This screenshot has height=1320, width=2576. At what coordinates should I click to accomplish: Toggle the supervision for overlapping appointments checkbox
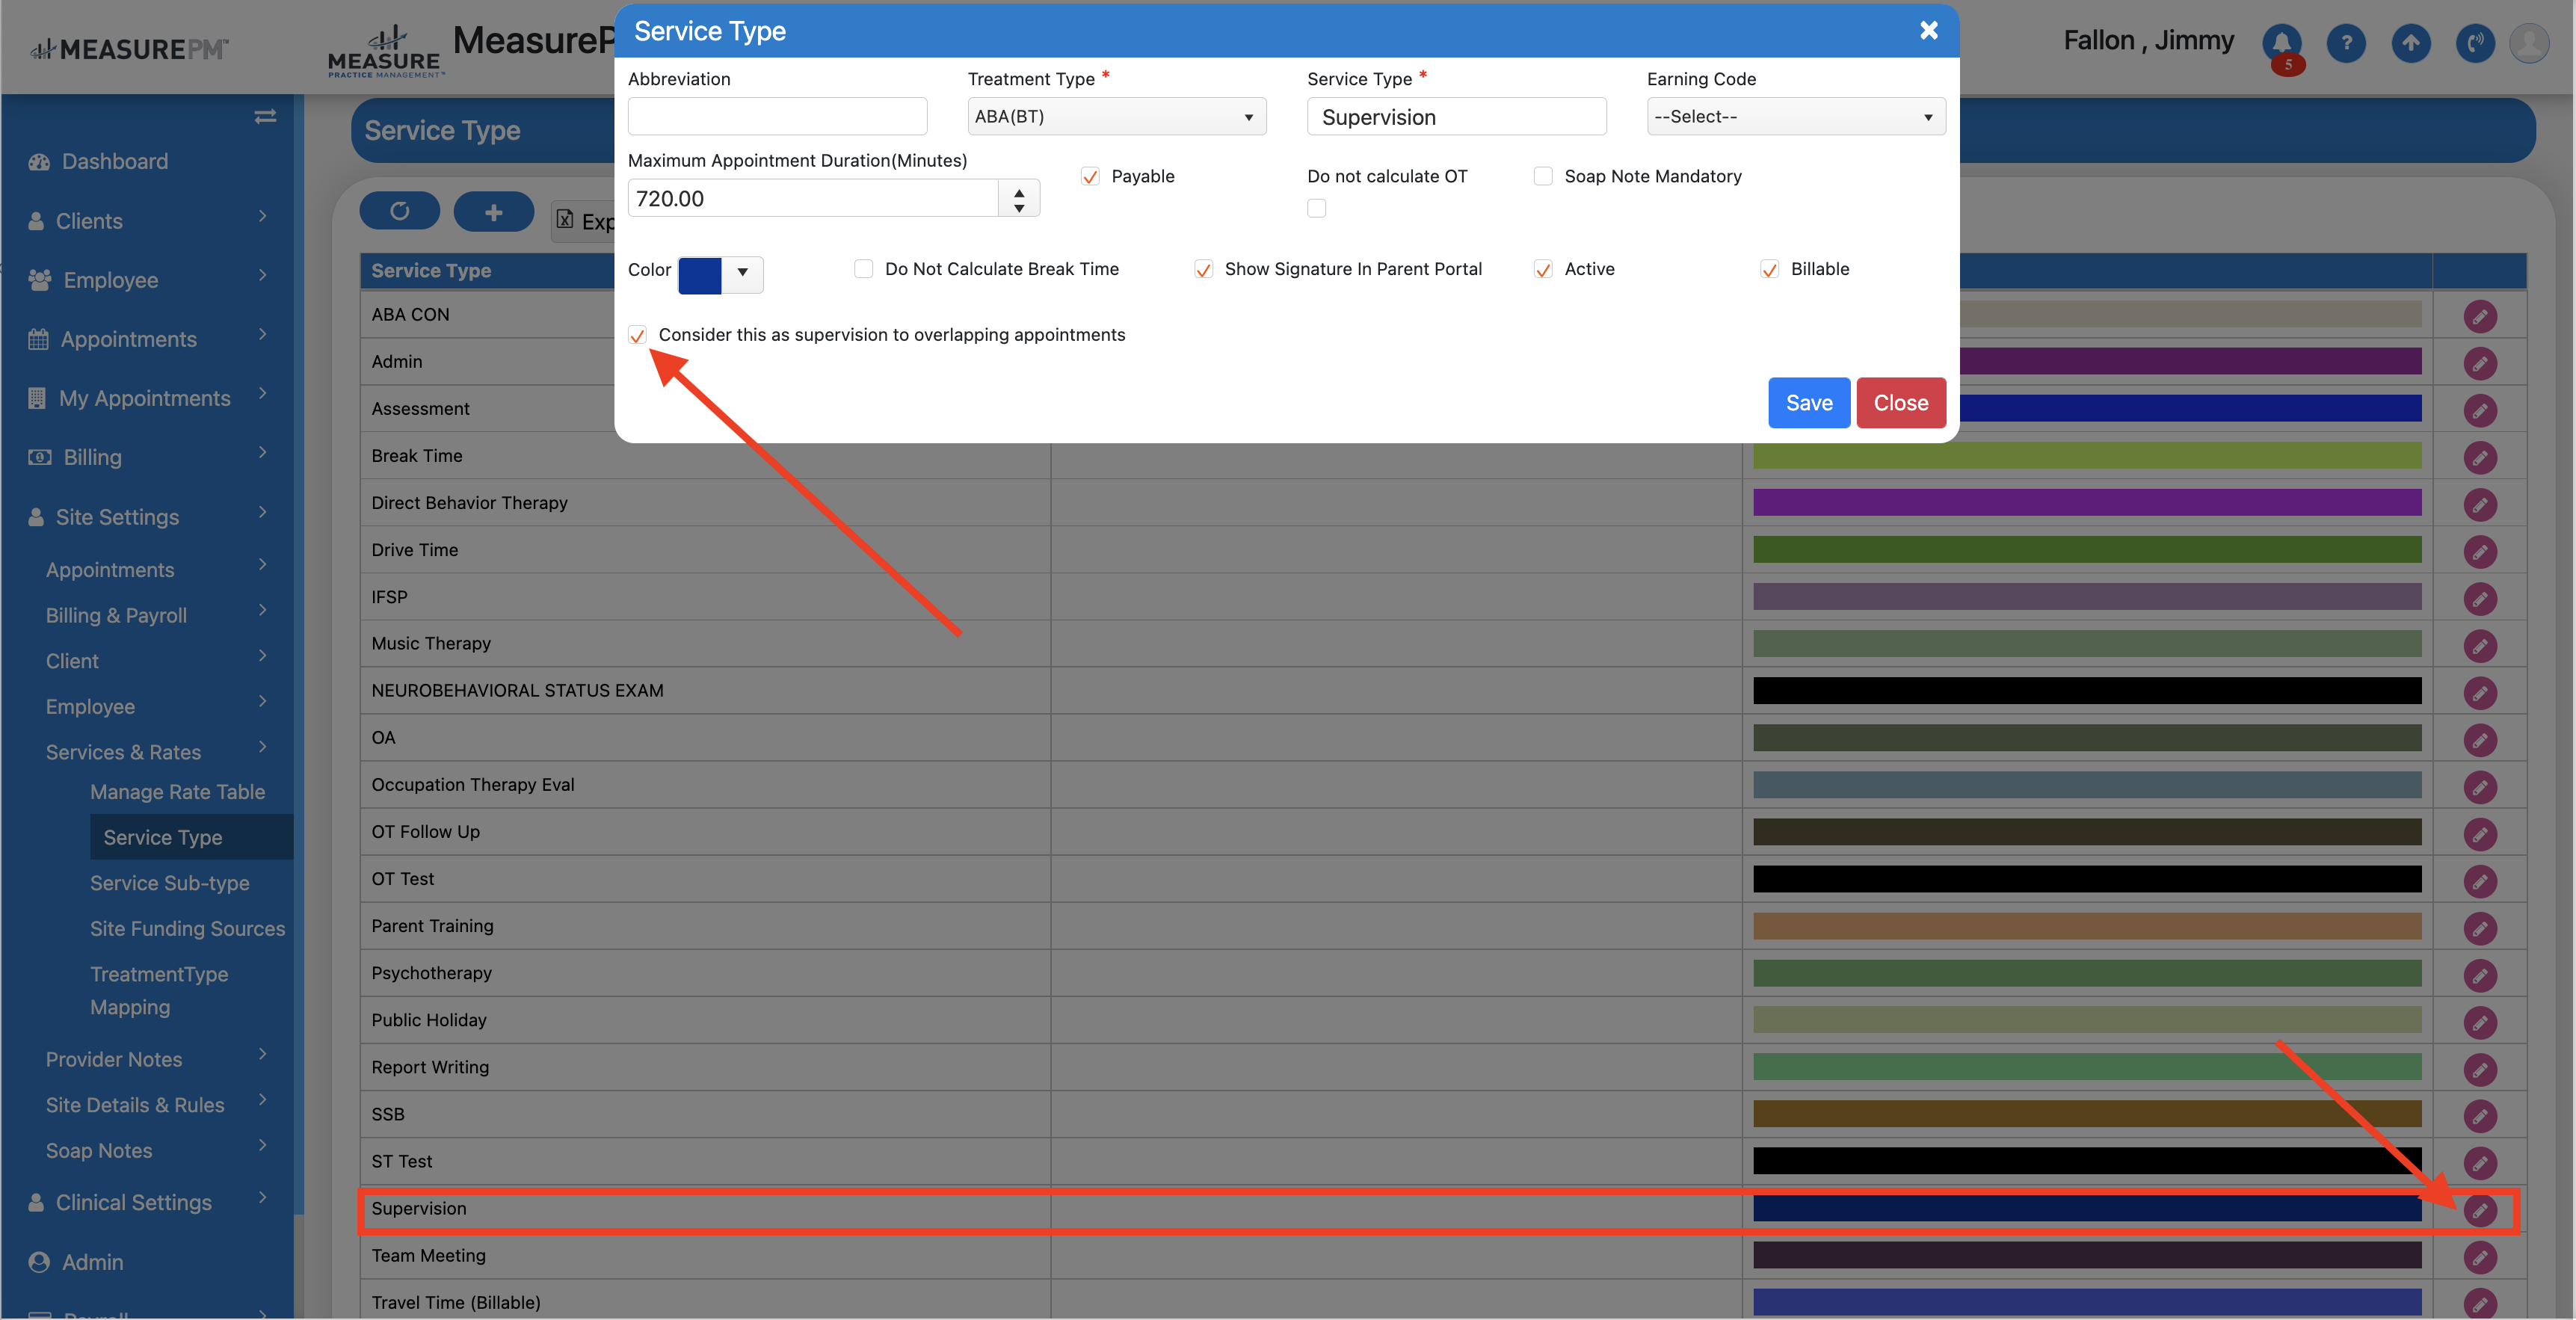[x=637, y=335]
